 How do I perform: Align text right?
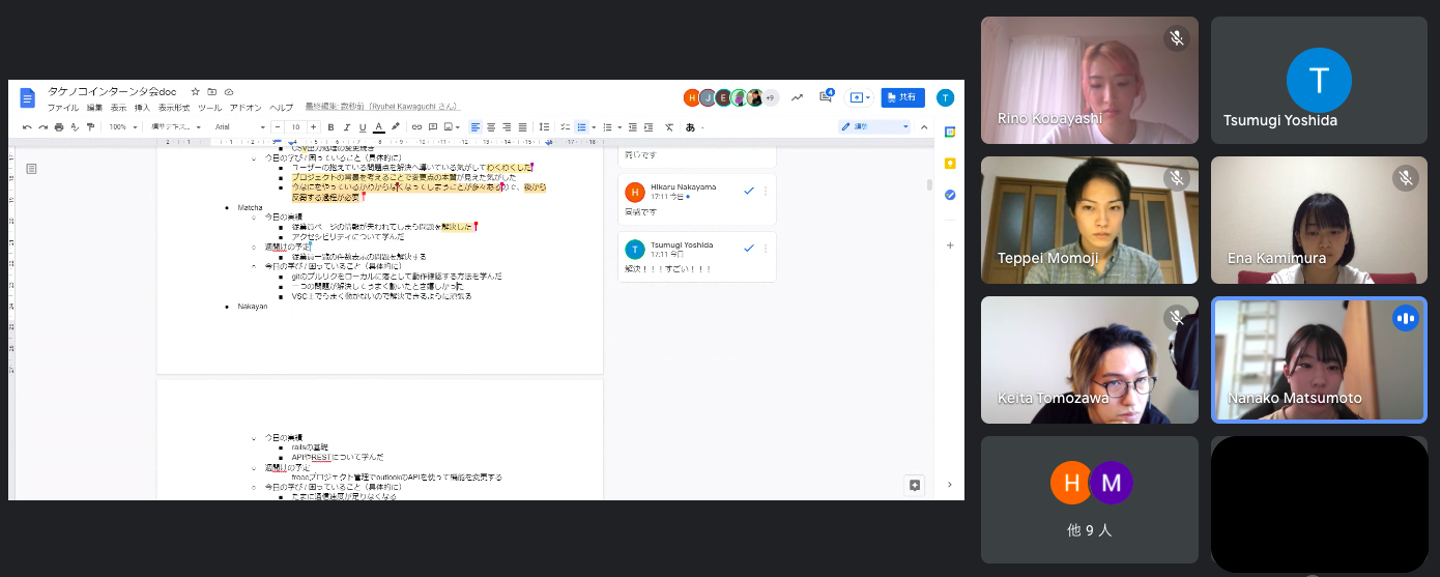coord(507,127)
